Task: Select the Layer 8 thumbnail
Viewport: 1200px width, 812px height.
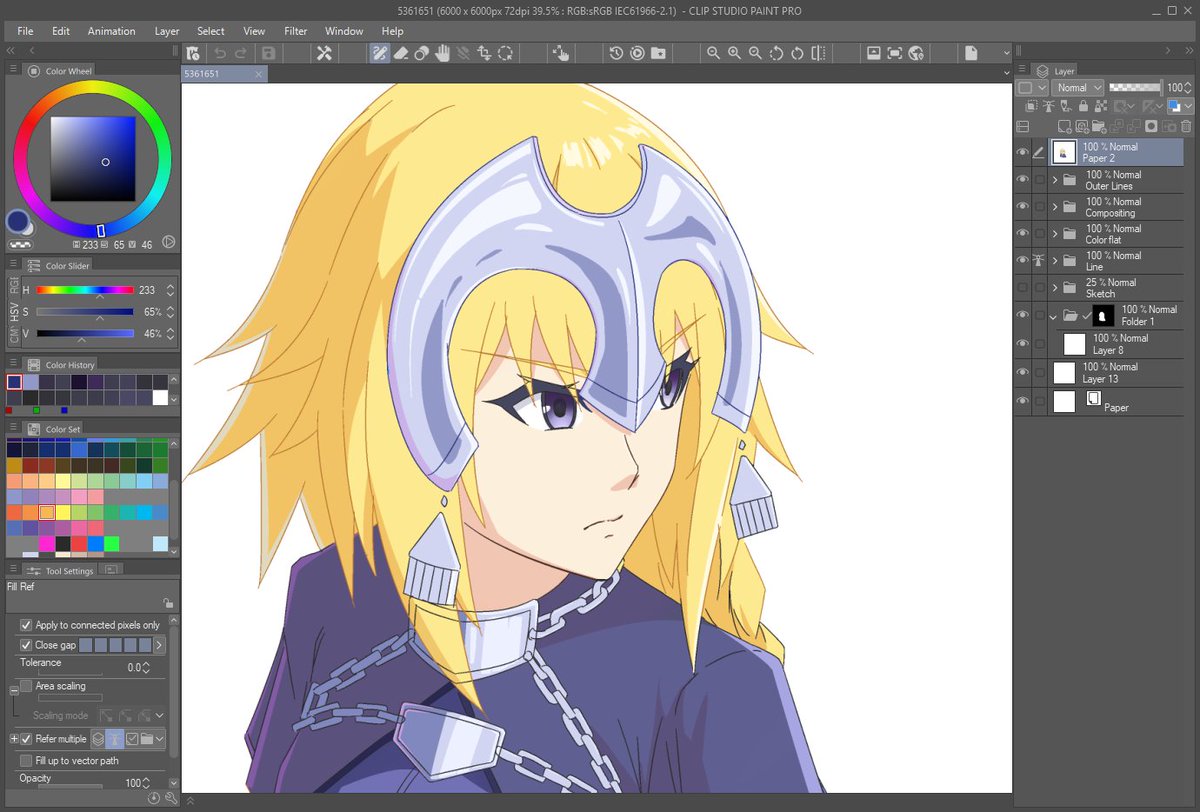Action: 1075,344
